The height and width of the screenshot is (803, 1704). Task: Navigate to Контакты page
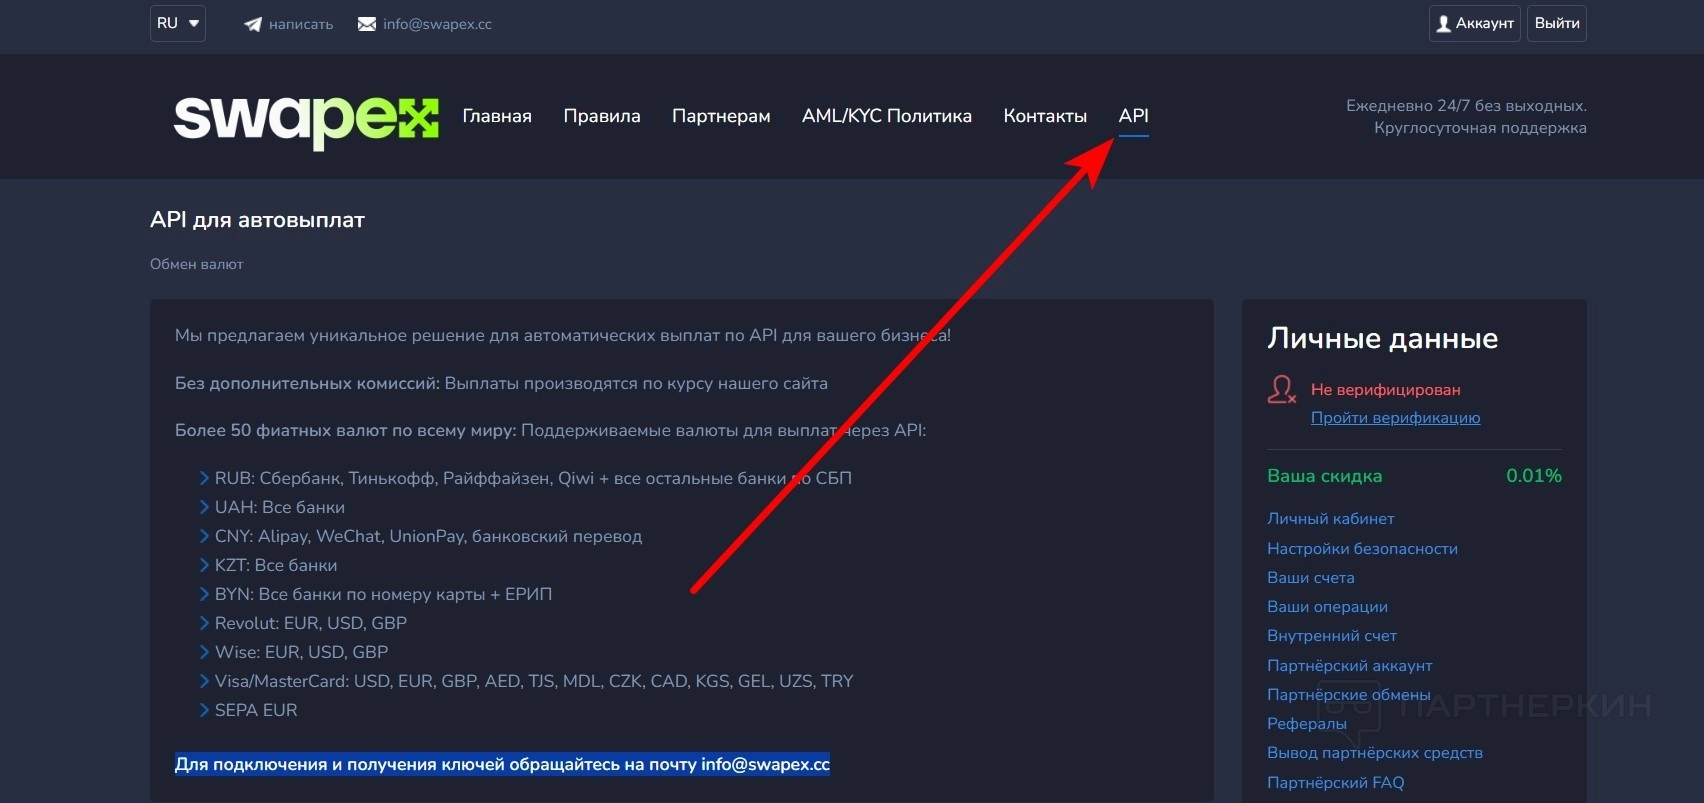pos(1045,116)
